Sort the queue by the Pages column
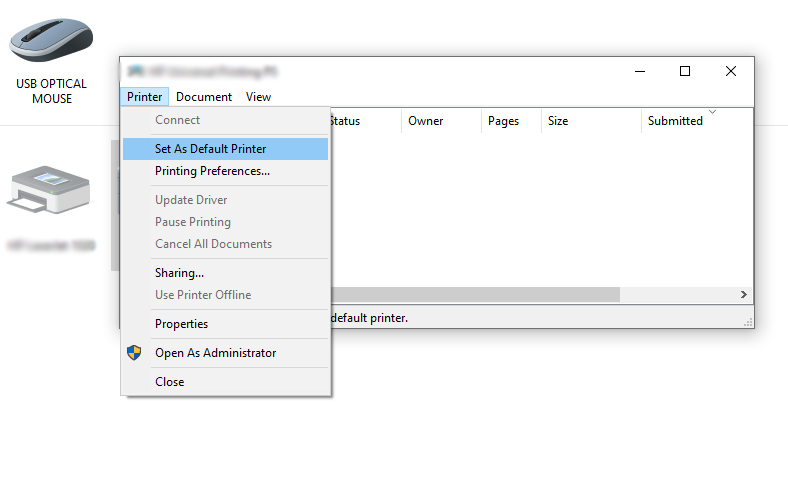The width and height of the screenshot is (788, 501). tap(511, 121)
